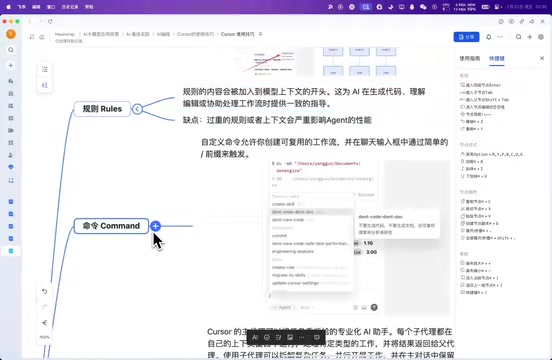Click the outline list icon on the canvas
This screenshot has height=360, width=552.
coord(45,69)
